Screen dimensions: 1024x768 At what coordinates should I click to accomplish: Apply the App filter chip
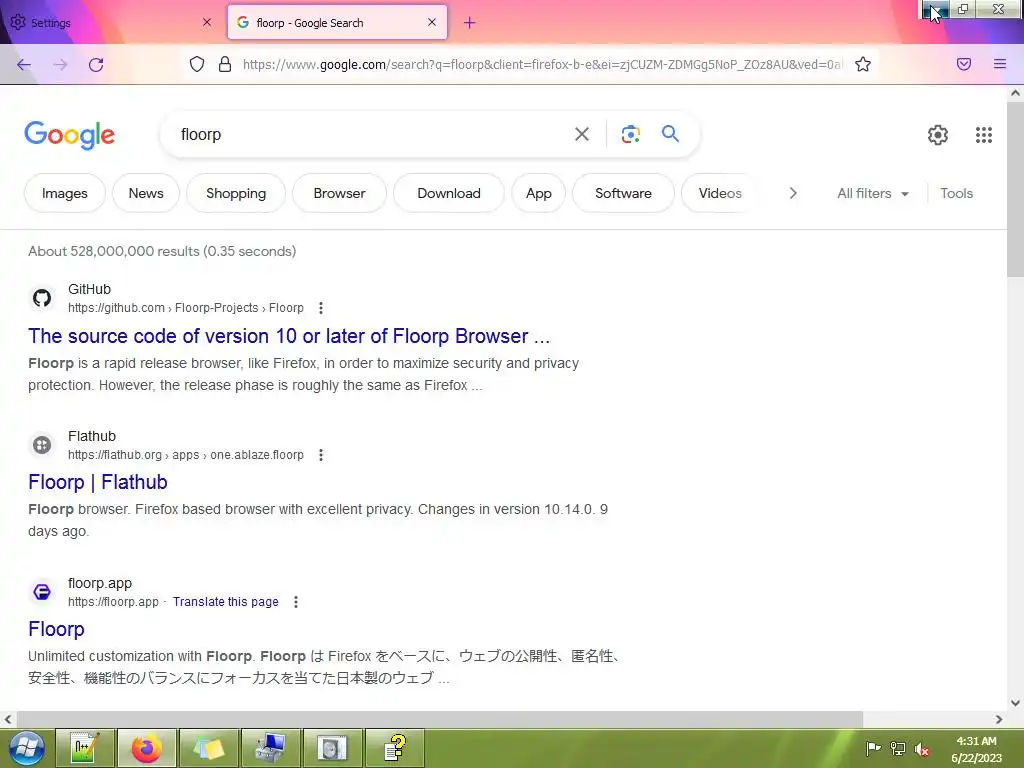pos(538,193)
